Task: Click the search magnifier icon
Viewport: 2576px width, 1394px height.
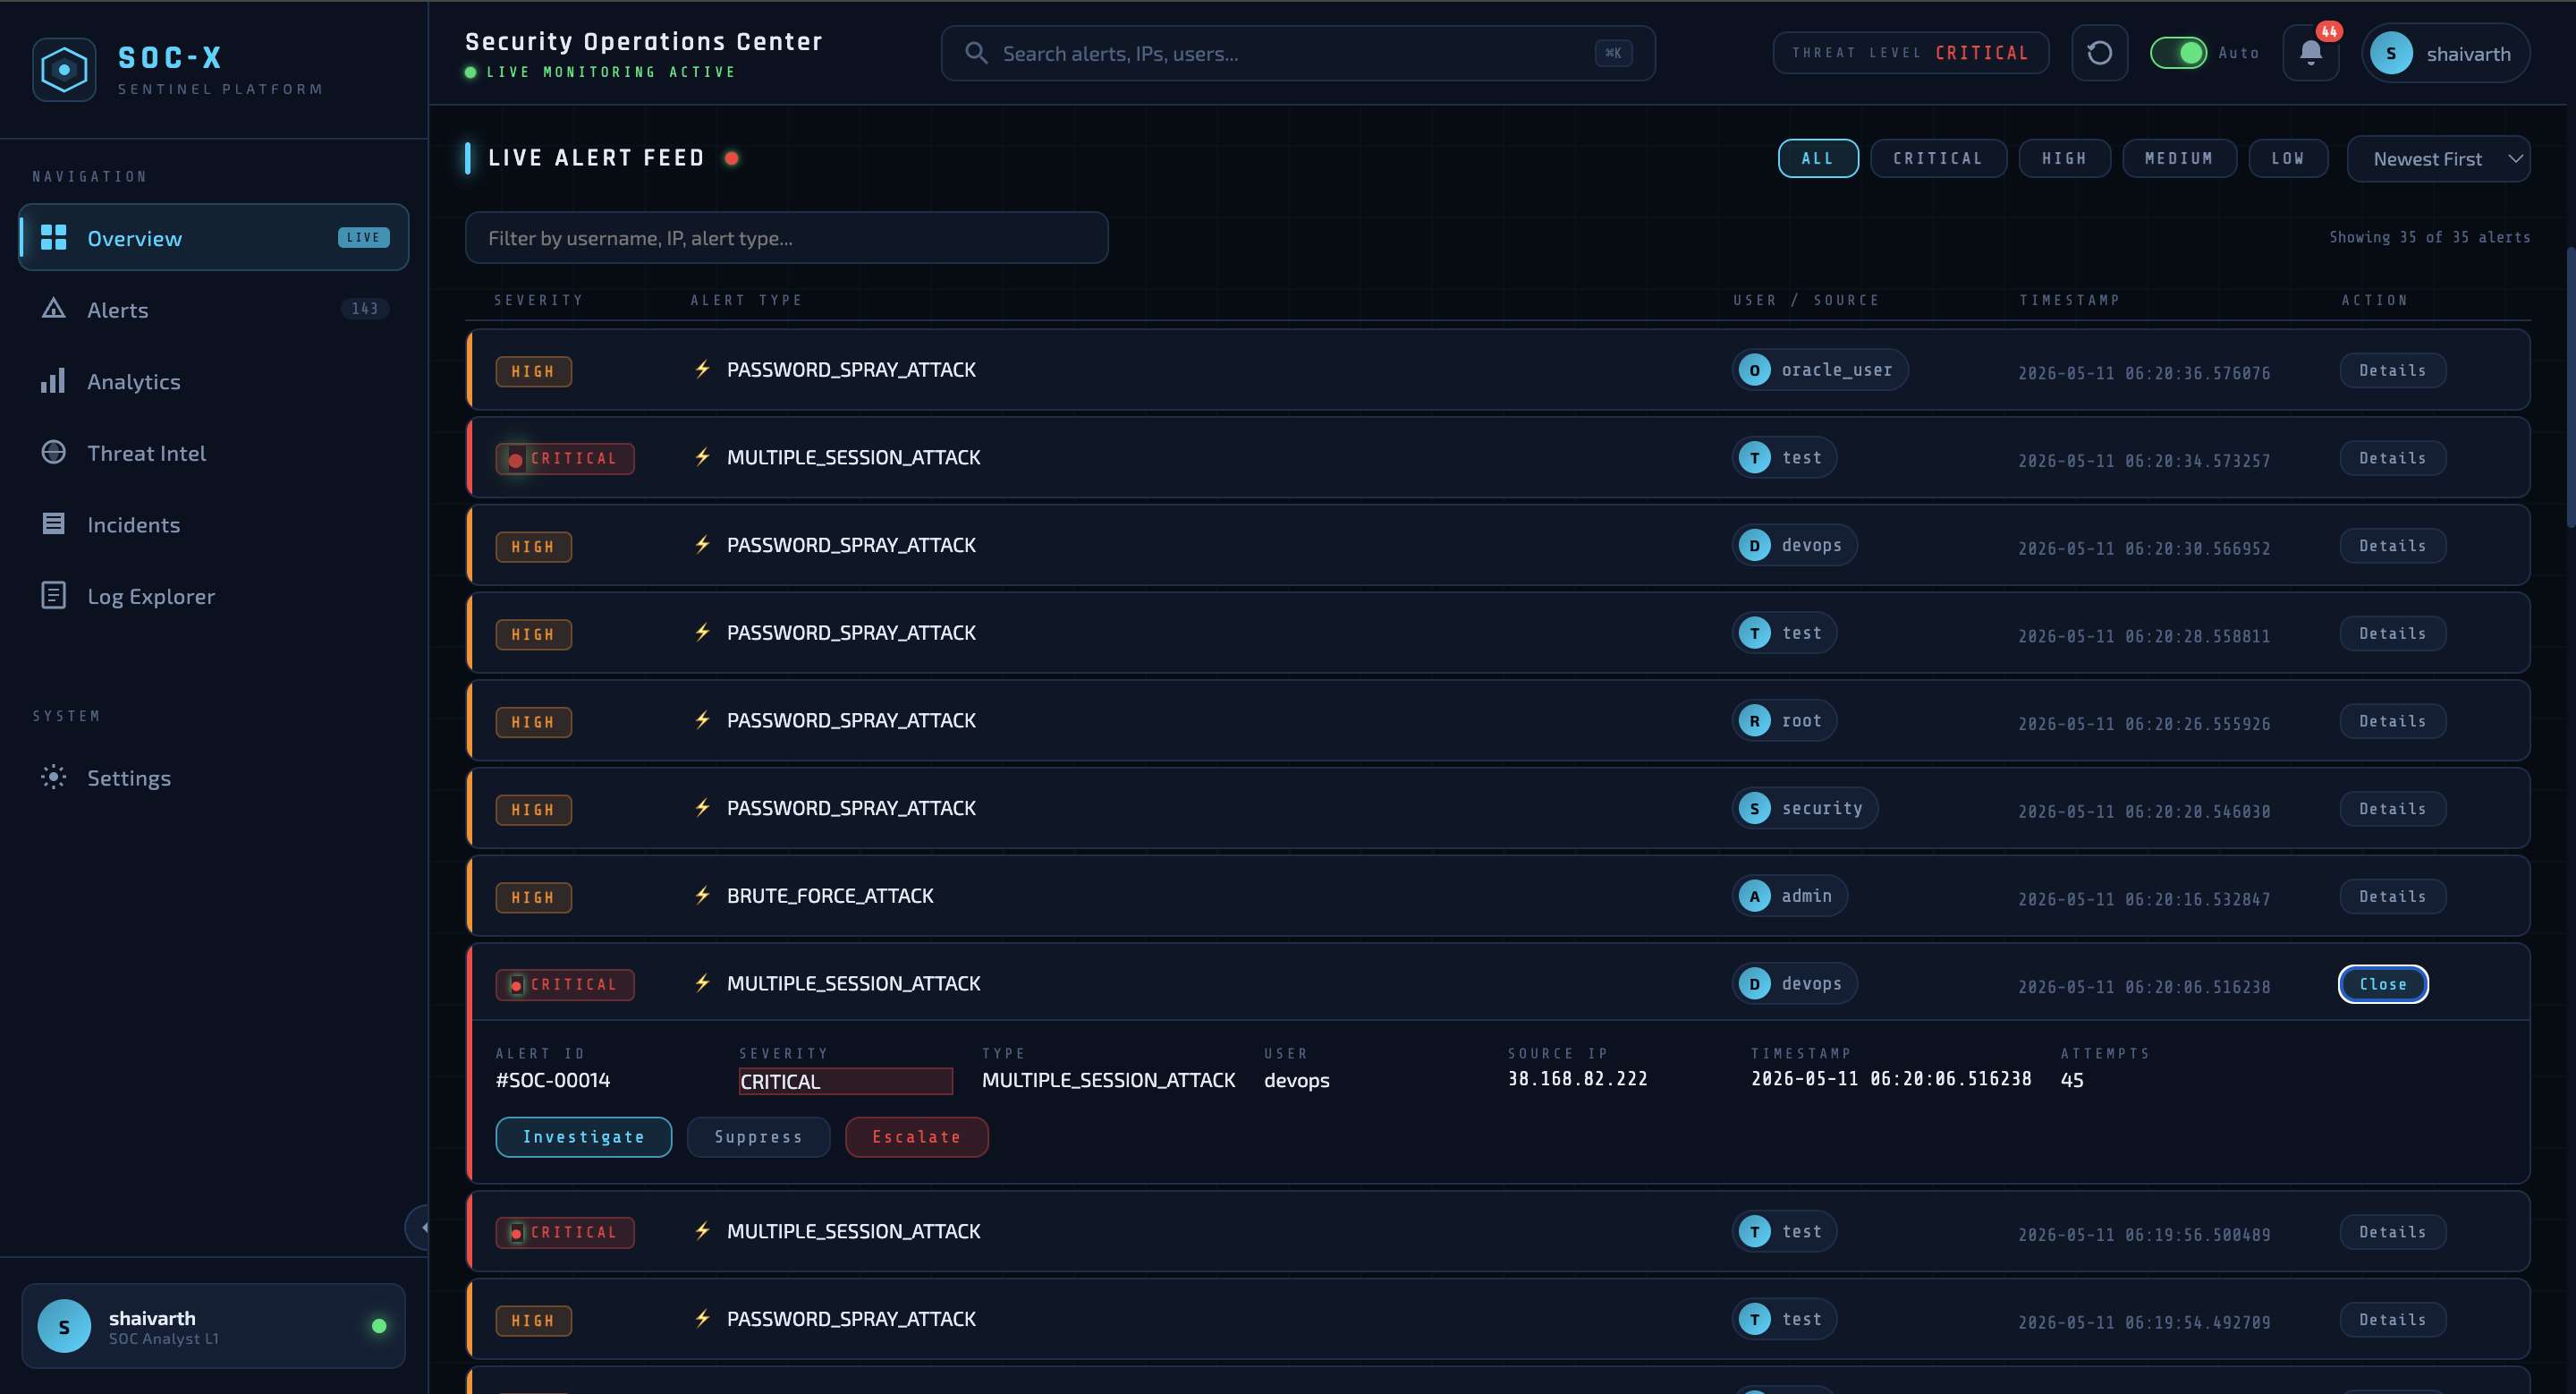Action: point(976,53)
